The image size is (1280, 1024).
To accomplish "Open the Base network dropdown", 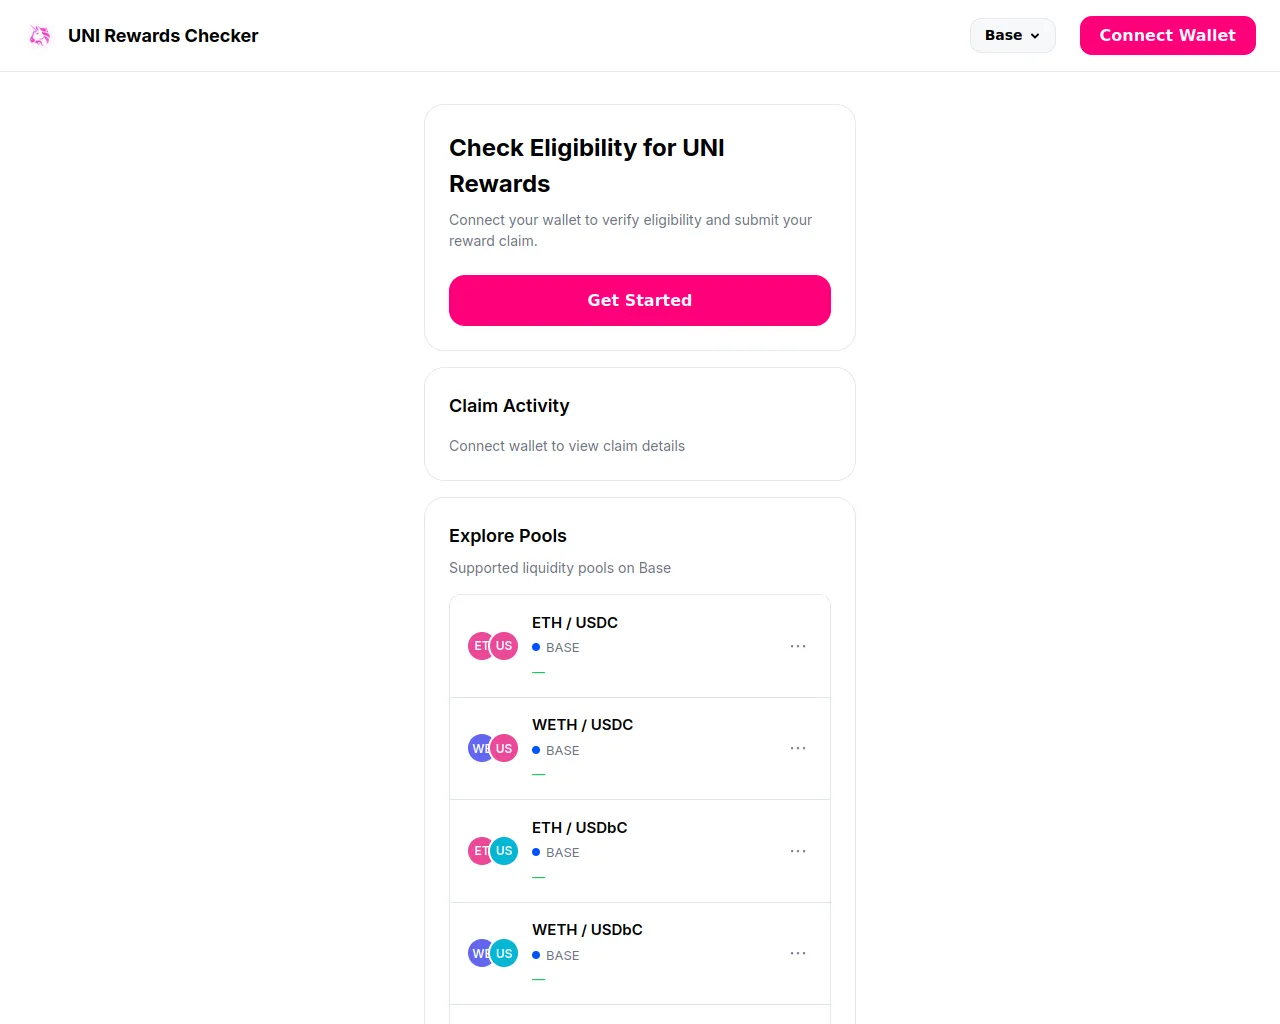I will (x=1012, y=35).
